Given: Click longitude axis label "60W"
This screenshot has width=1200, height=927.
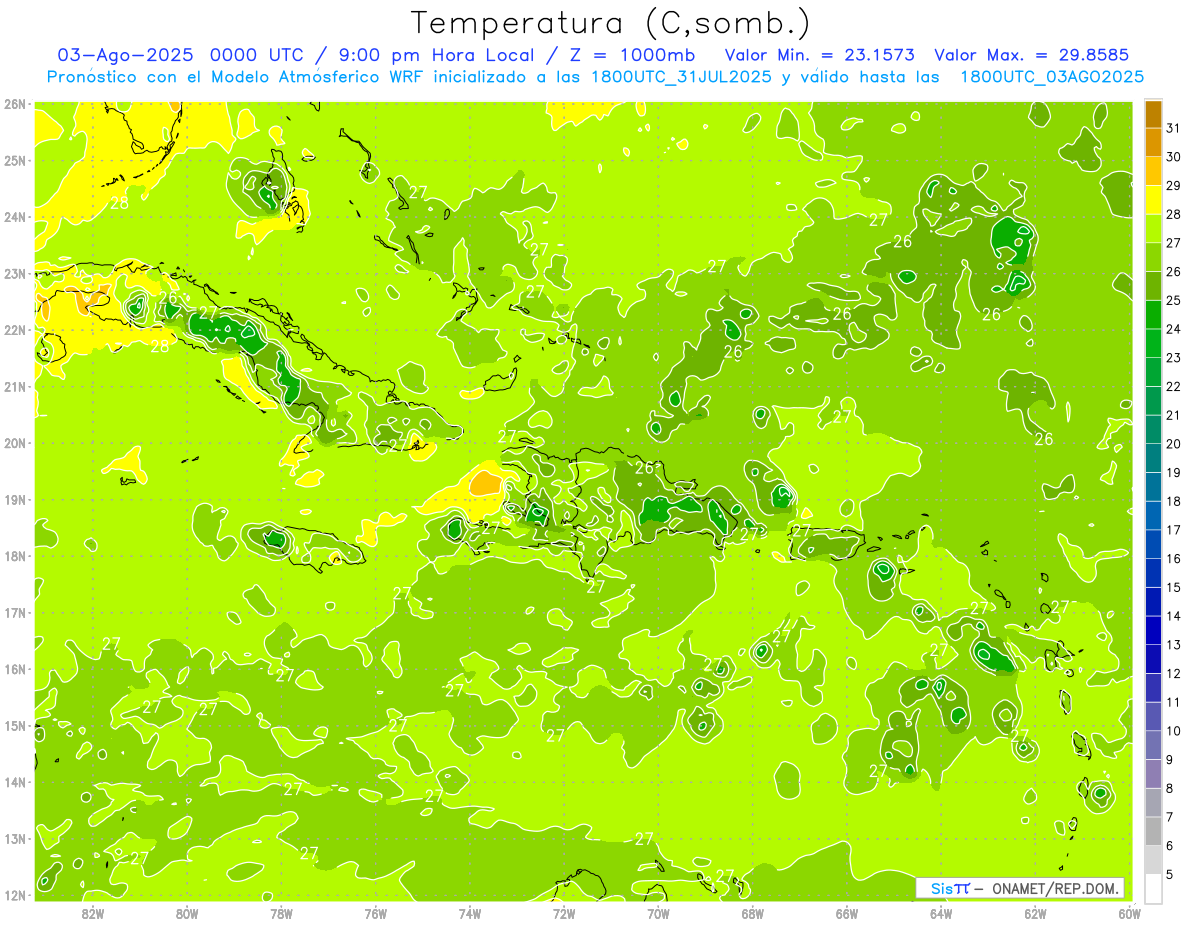Looking at the screenshot, I should coord(1129,912).
